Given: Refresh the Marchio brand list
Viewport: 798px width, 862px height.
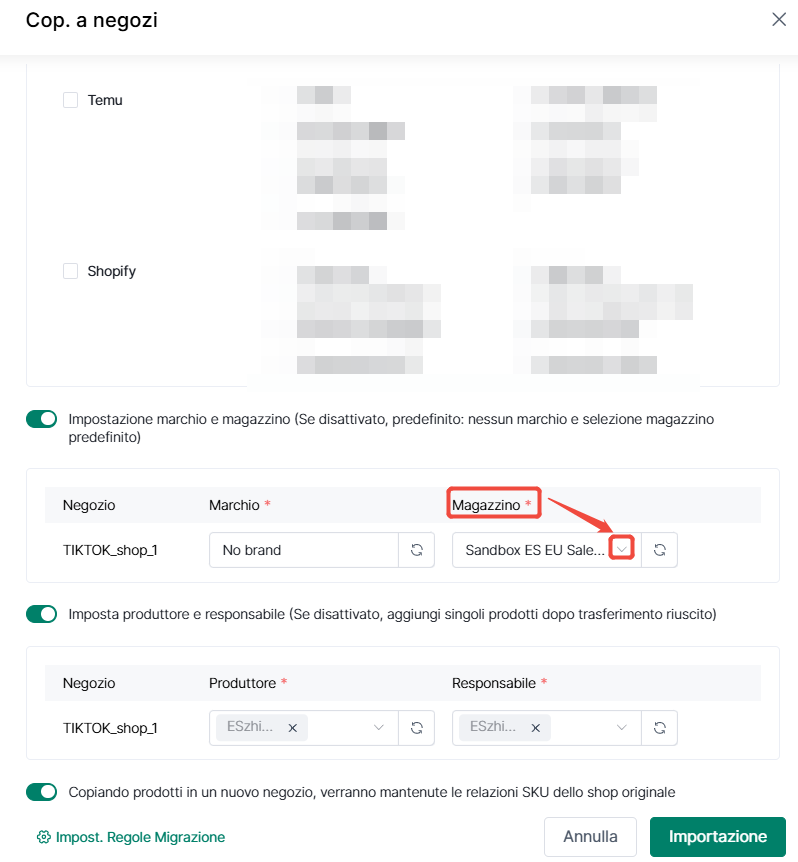Looking at the screenshot, I should coord(417,550).
